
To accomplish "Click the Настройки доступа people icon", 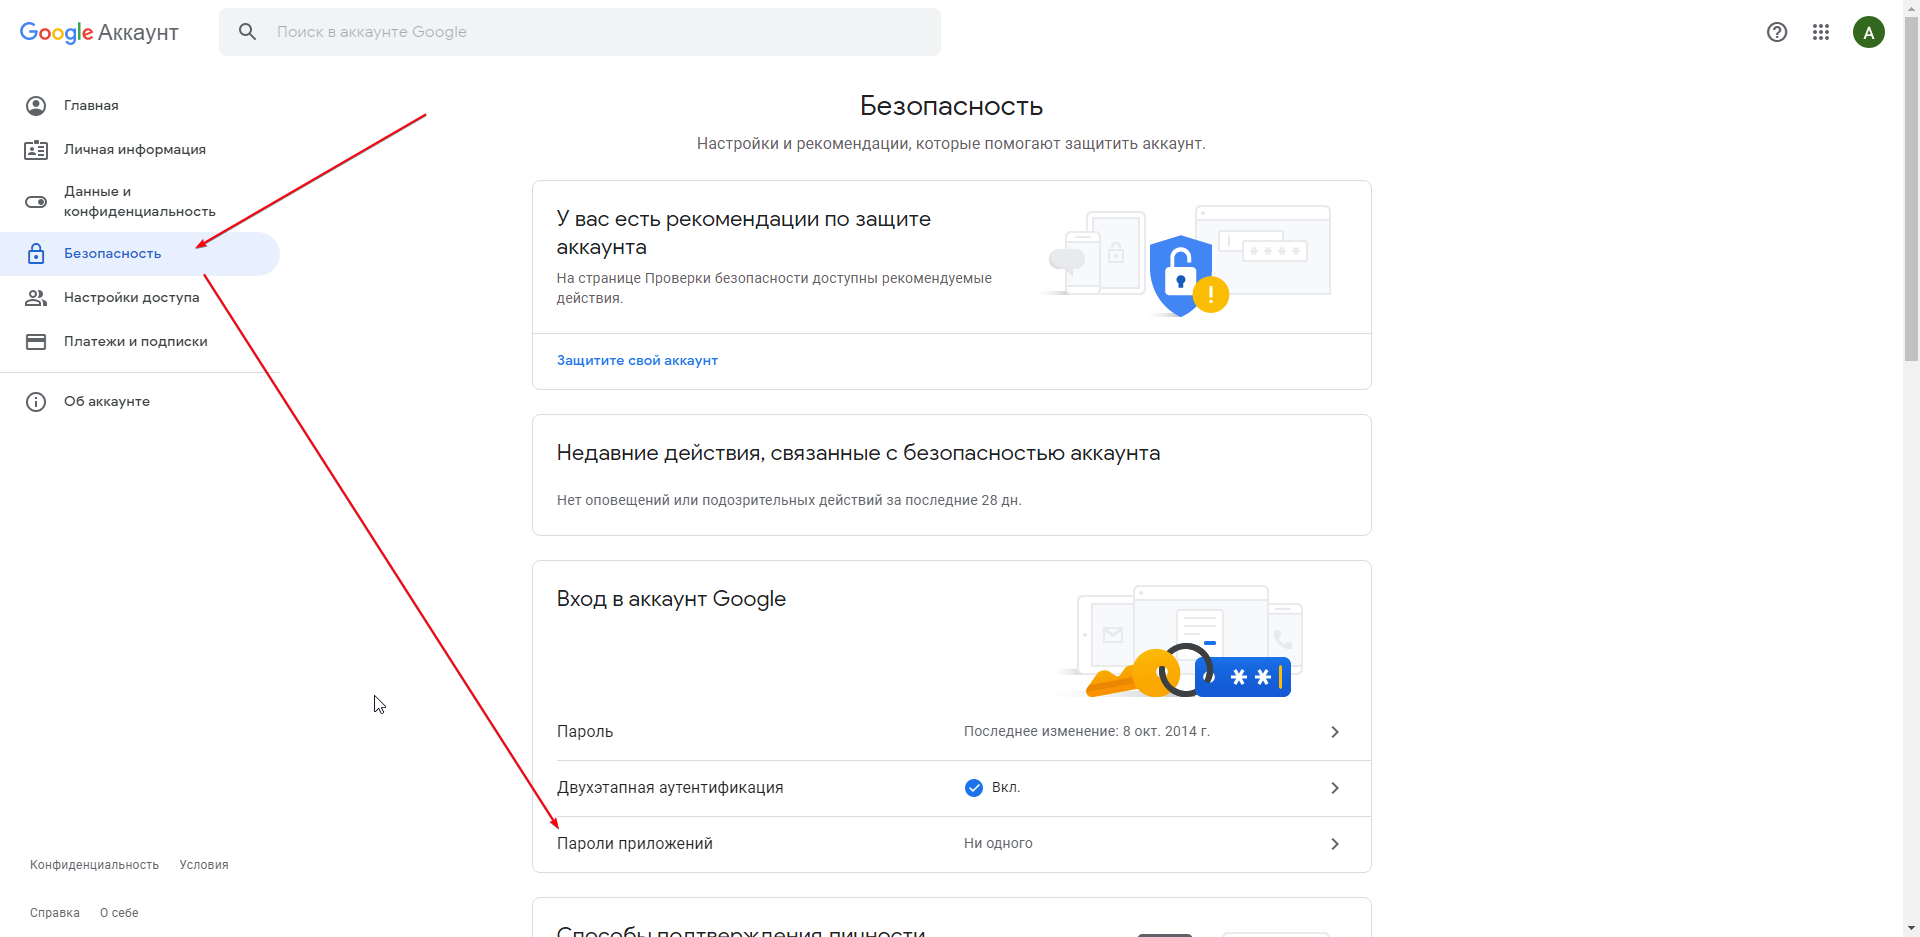I will (36, 298).
